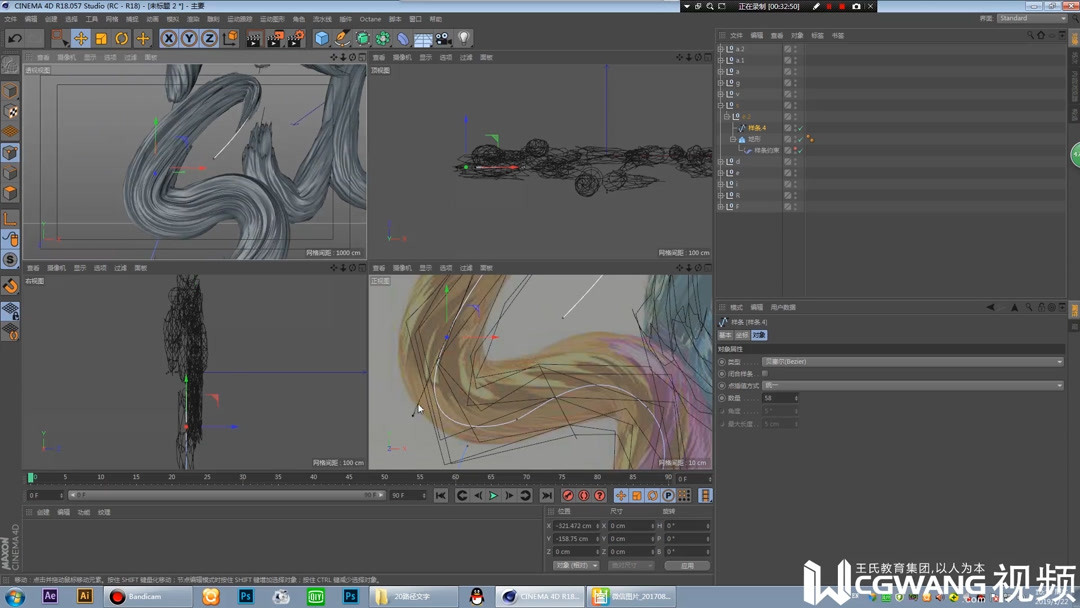Activate the Scale tool
The width and height of the screenshot is (1080, 608).
(x=101, y=38)
